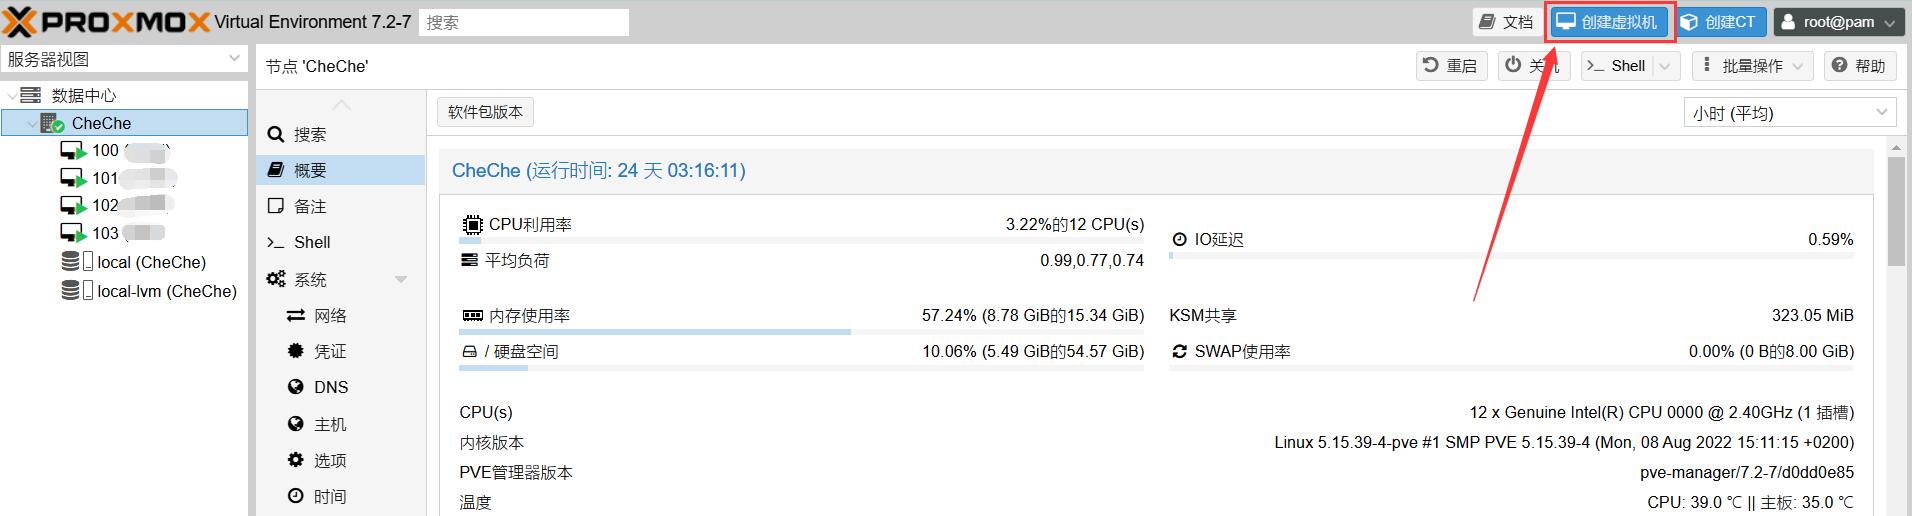Open the 时间 time settings
Viewport: 1912px width, 516px height.
pos(329,497)
